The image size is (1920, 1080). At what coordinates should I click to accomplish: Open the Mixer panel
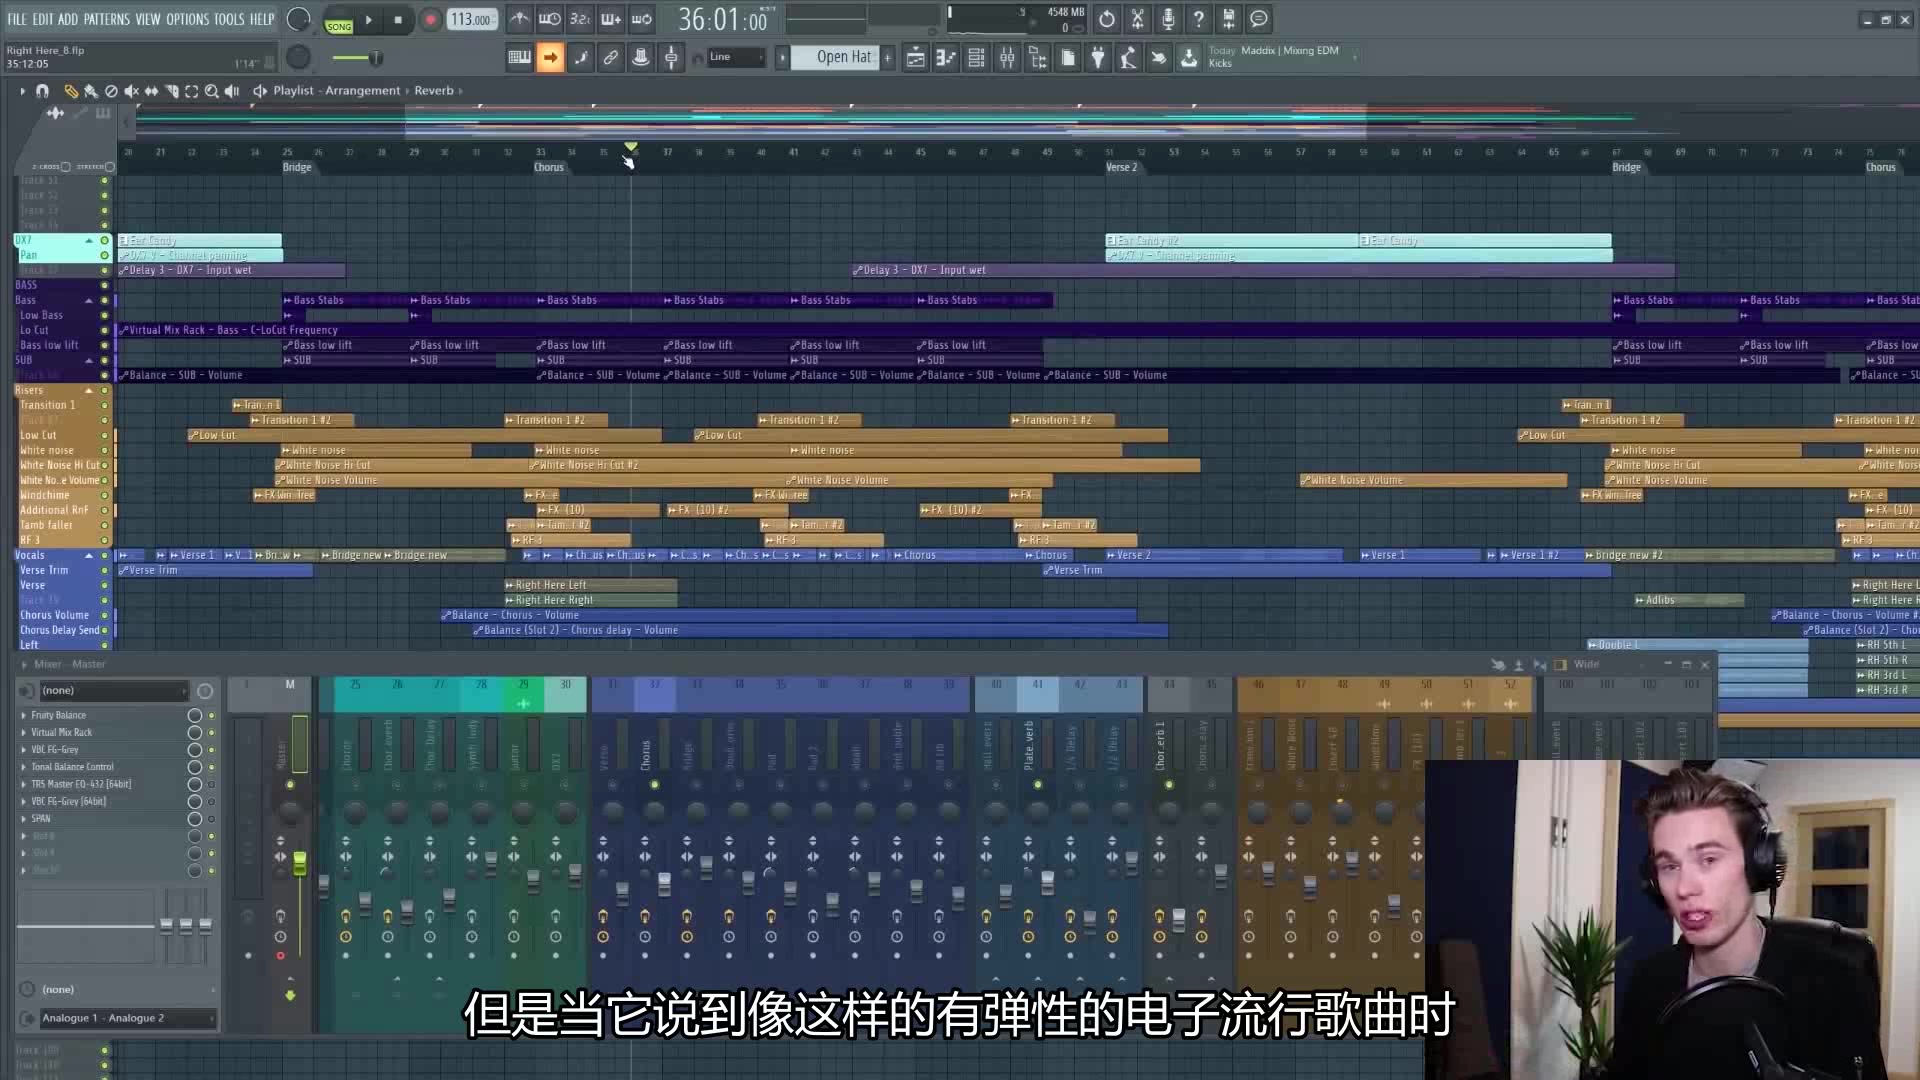(1008, 57)
